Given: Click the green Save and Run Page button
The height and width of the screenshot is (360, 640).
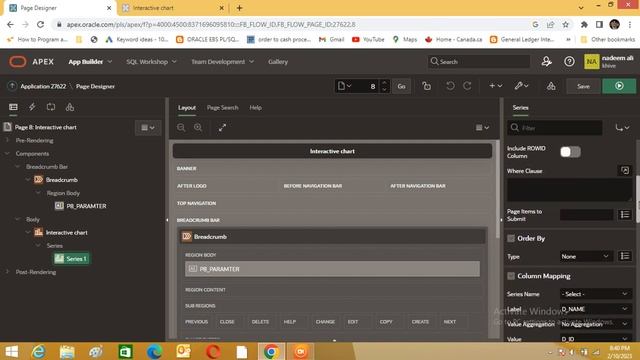Looking at the screenshot, I should (x=619, y=86).
